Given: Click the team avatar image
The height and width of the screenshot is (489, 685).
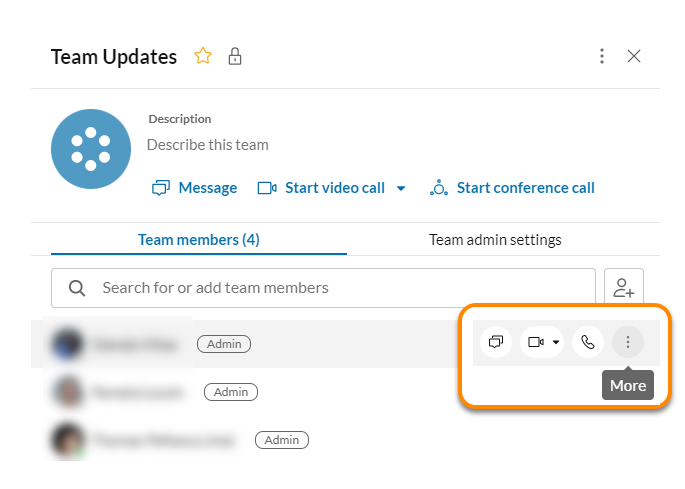Looking at the screenshot, I should (91, 149).
